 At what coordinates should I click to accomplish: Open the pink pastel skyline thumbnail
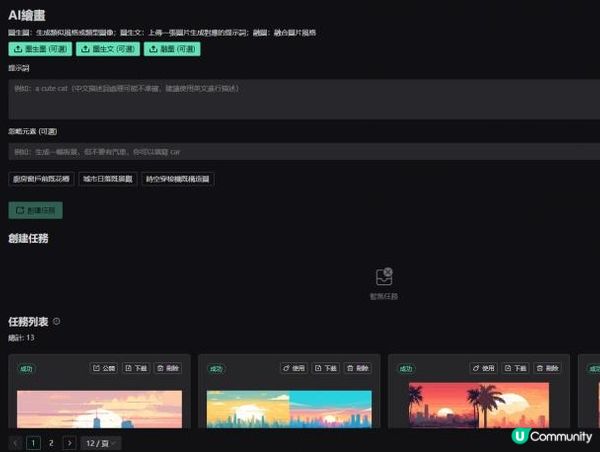point(99,409)
